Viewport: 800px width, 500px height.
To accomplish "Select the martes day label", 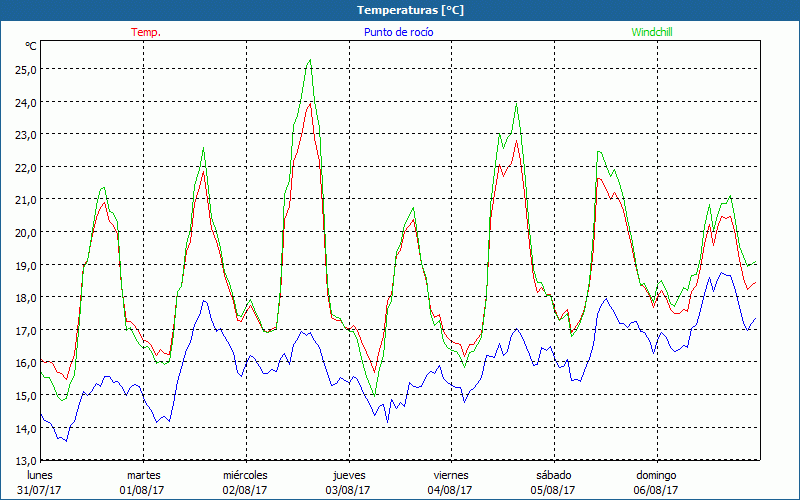I will pos(143,475).
